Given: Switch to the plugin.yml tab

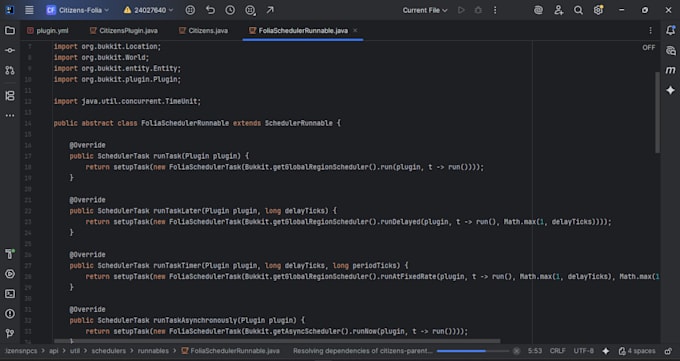Looking at the screenshot, I should click(48, 30).
